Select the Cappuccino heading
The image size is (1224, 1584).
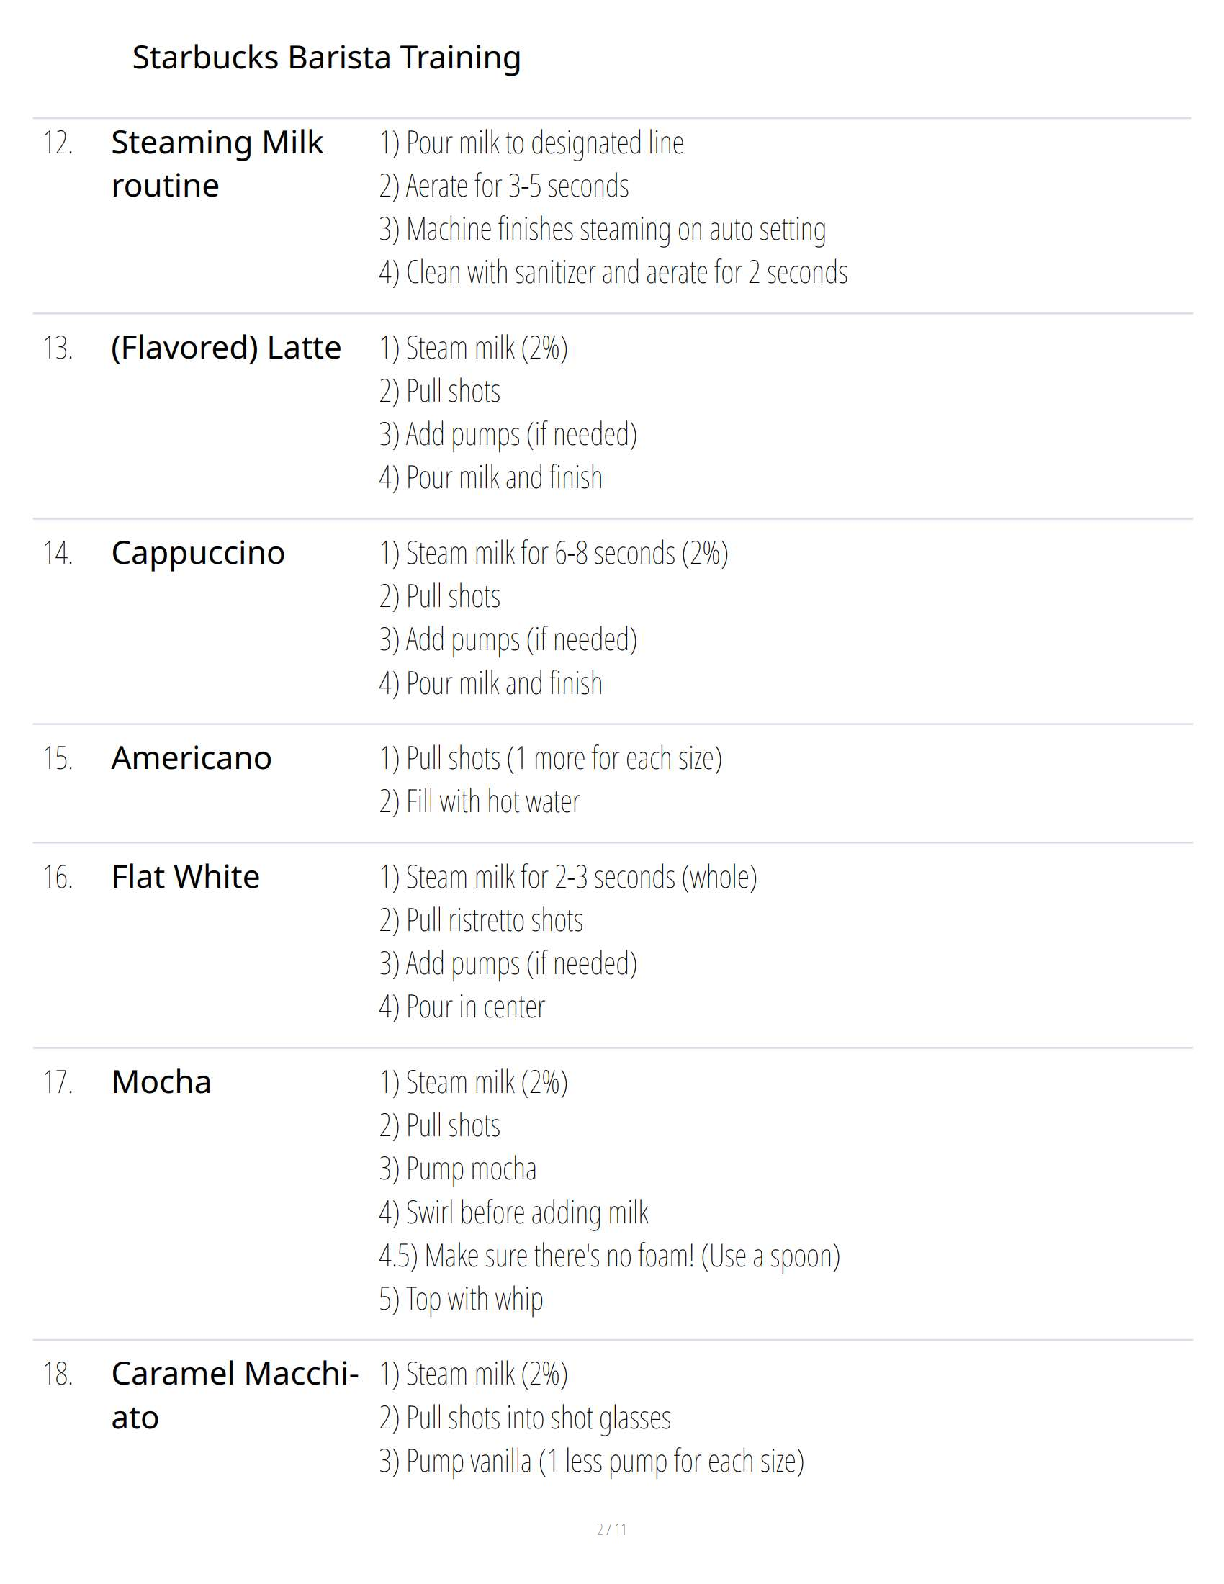[198, 553]
